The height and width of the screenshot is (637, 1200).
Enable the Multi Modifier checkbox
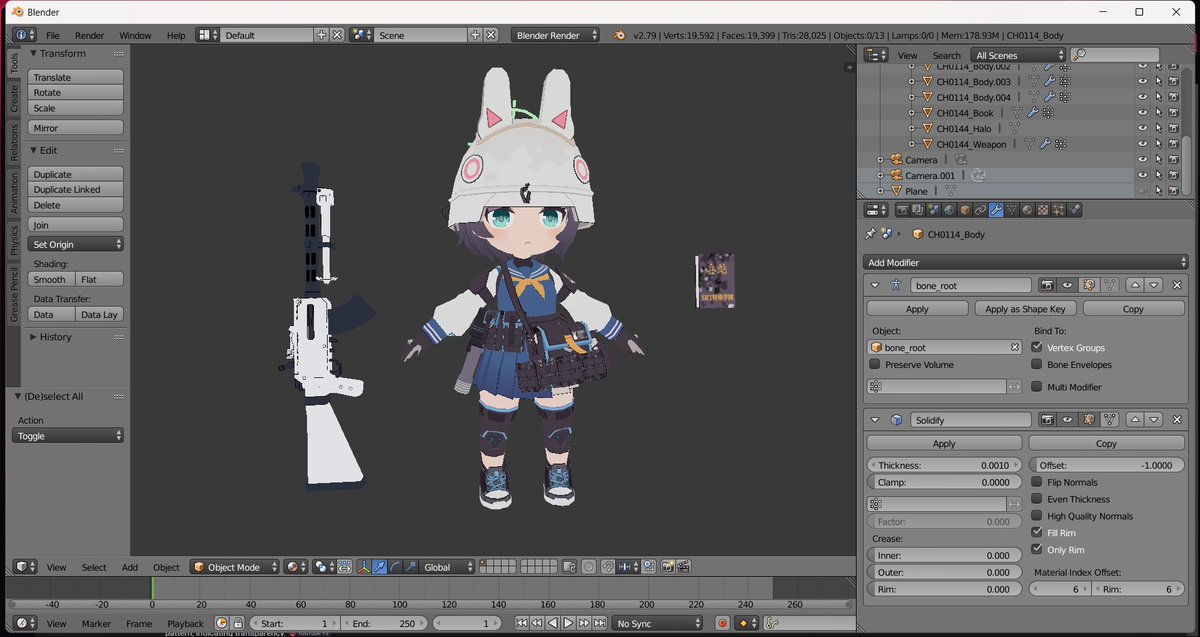point(1037,386)
